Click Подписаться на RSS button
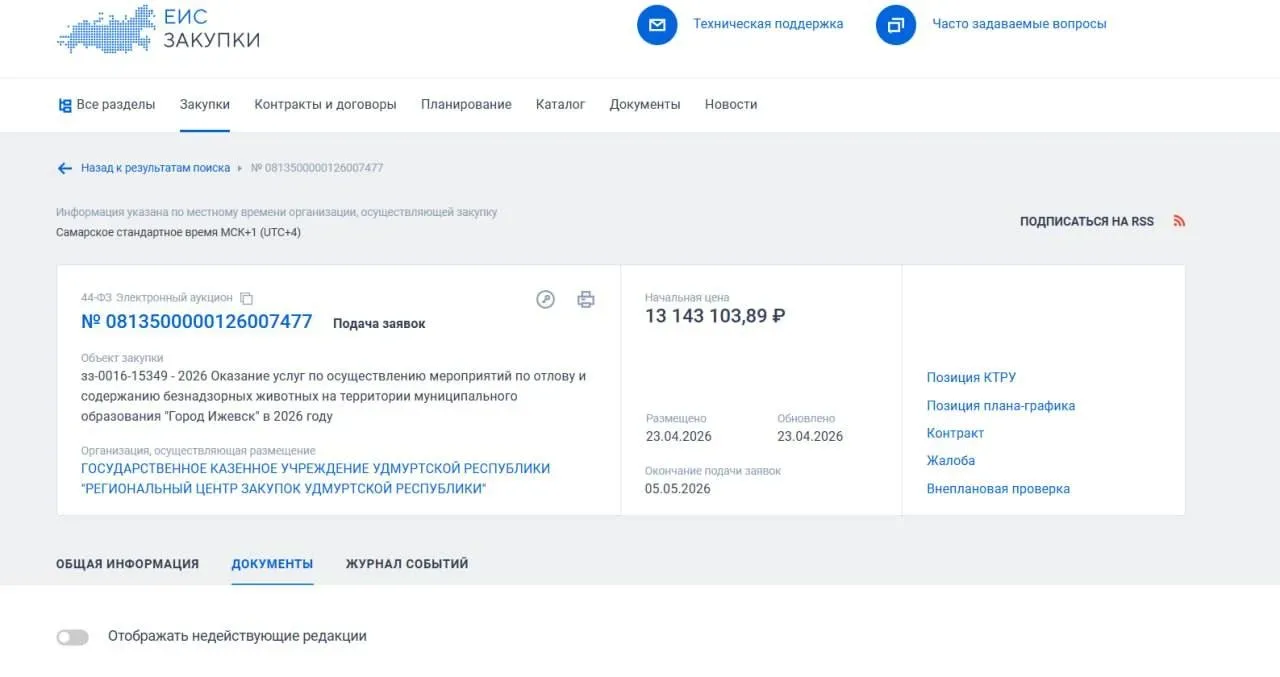Image resolution: width=1280 pixels, height=677 pixels. click(x=1086, y=221)
